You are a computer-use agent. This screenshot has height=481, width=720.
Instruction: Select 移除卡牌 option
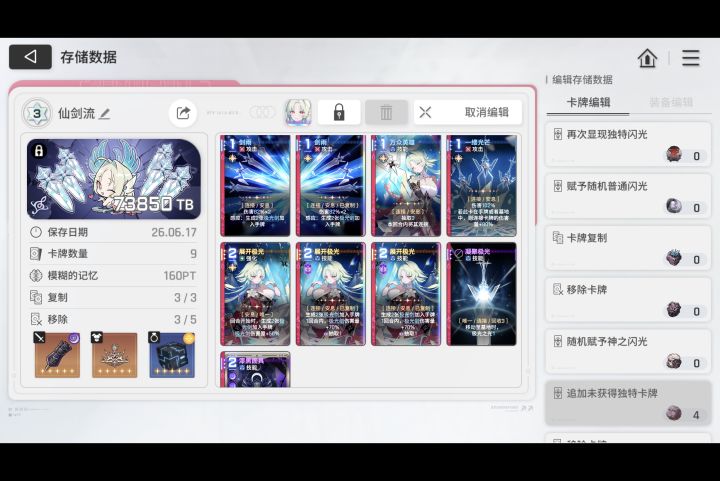click(628, 300)
